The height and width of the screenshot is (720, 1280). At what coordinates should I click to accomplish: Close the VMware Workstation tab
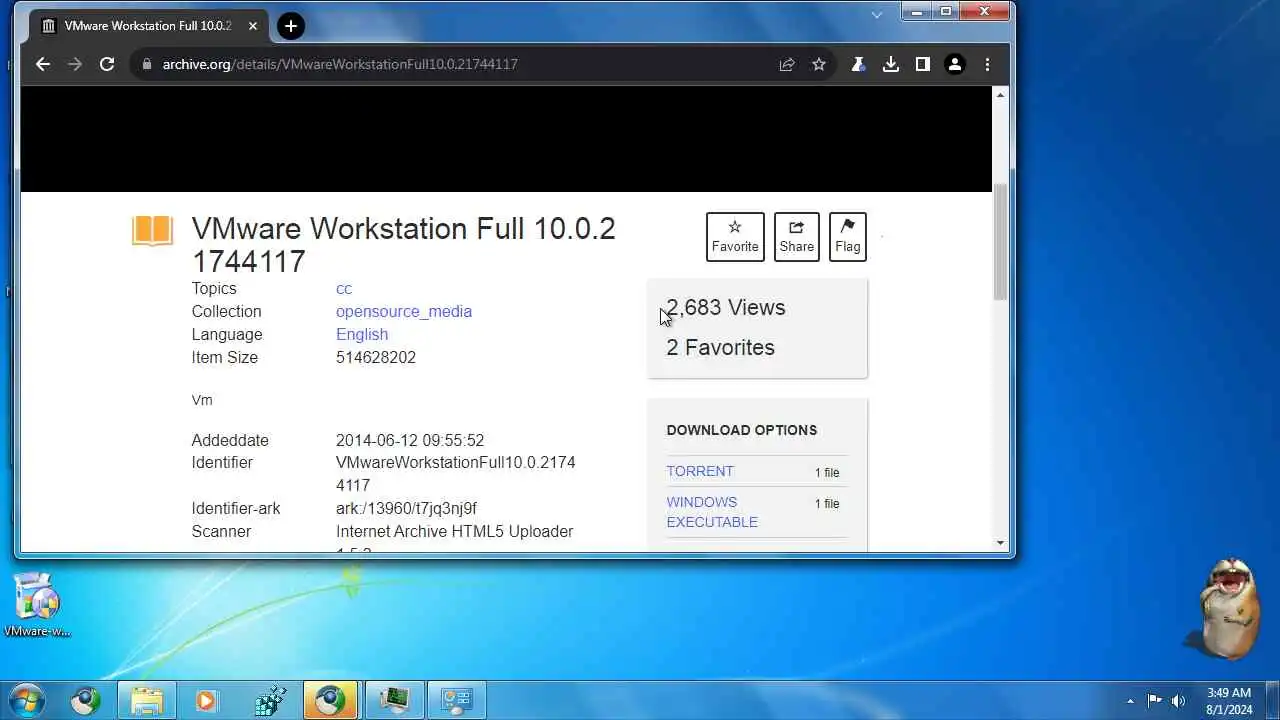[x=252, y=26]
